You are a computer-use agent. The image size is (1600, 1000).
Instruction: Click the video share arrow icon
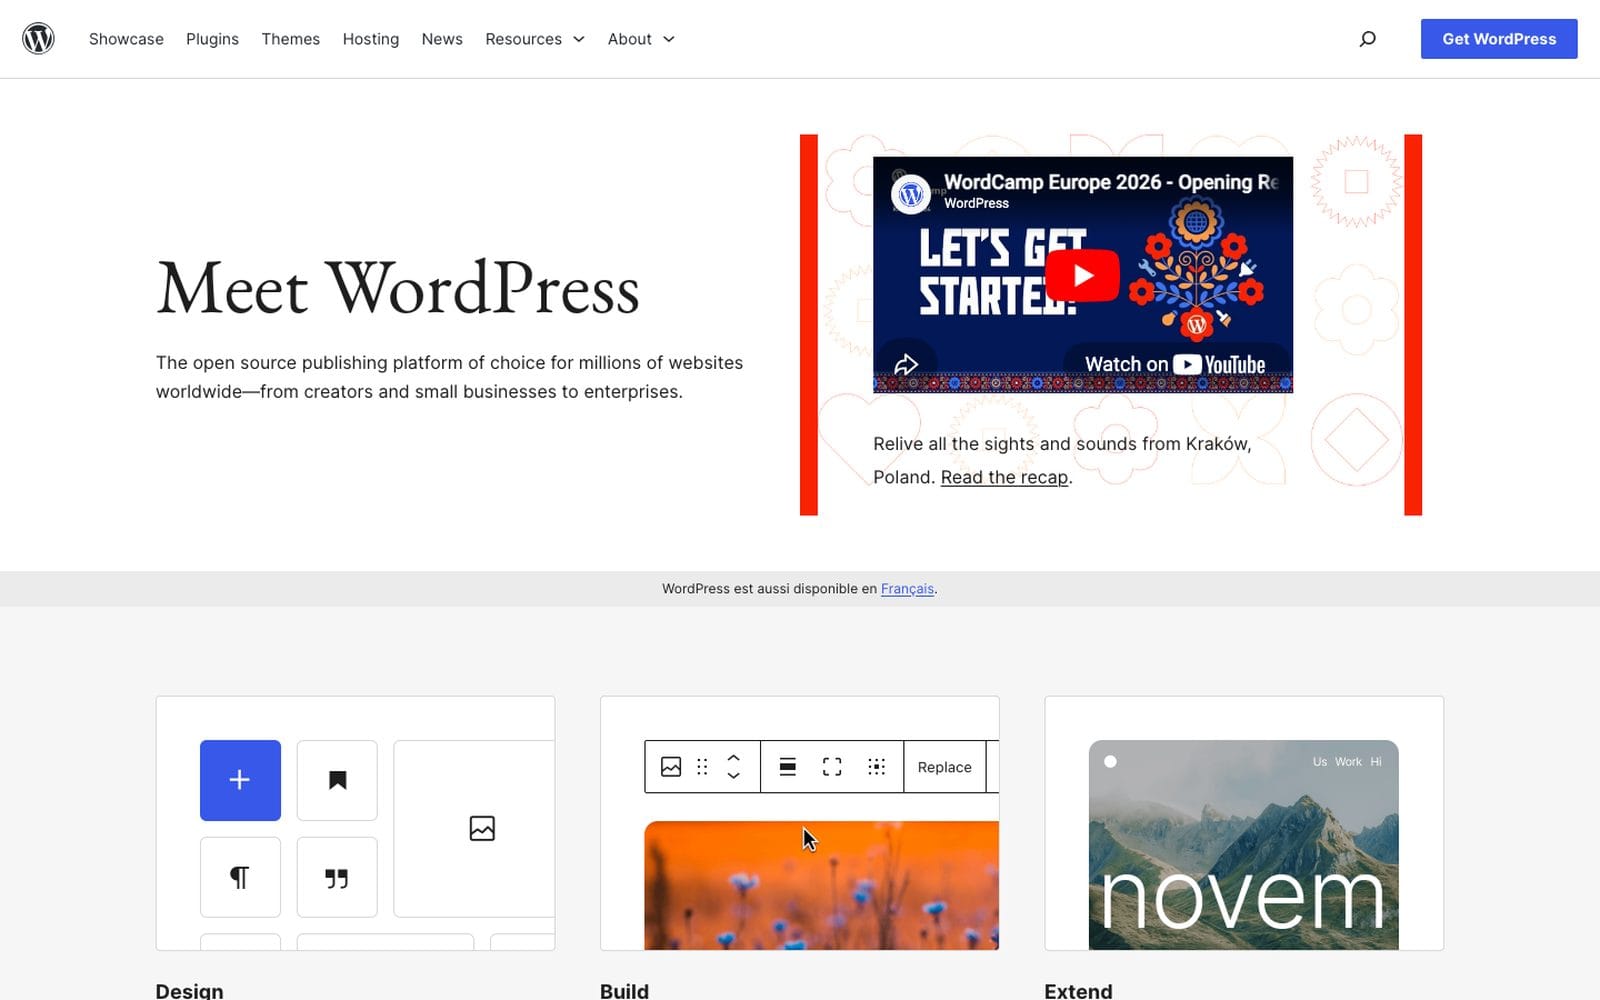point(906,365)
